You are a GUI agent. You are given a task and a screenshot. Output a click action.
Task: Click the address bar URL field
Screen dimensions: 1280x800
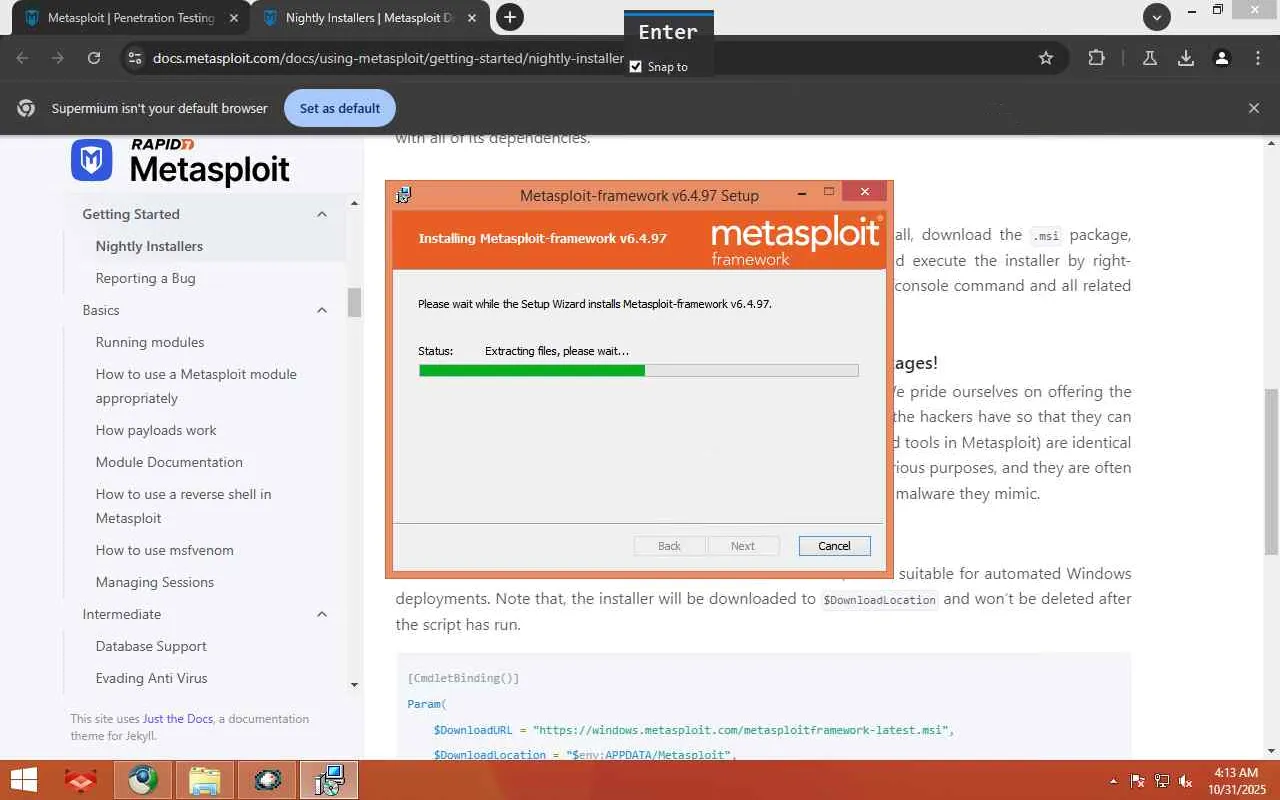coord(388,58)
